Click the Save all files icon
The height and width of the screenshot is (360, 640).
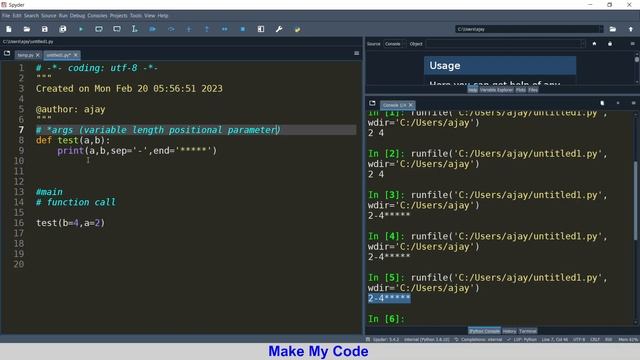click(62, 29)
